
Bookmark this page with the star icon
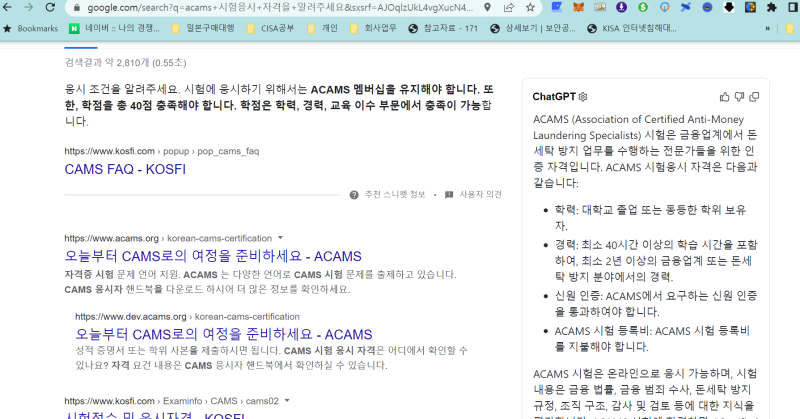pyautogui.click(x=530, y=7)
